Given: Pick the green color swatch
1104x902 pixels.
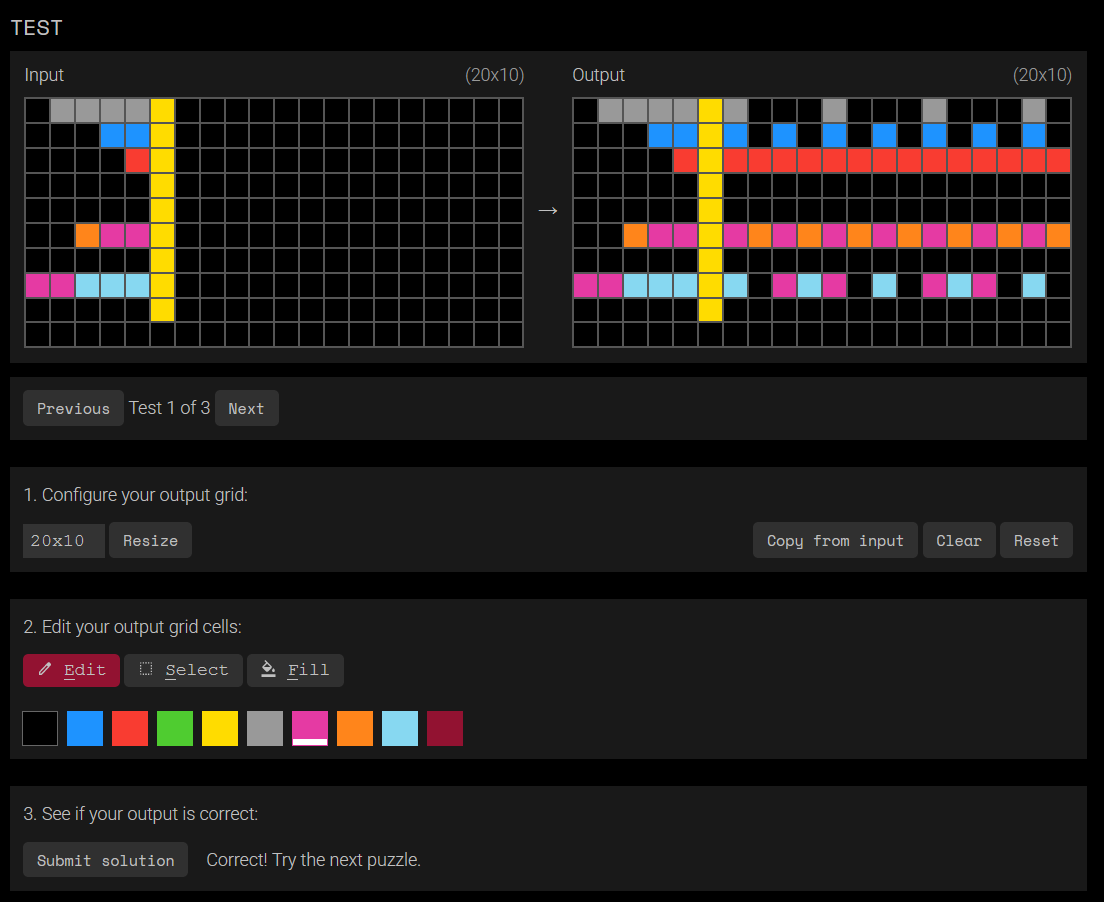Looking at the screenshot, I should [175, 728].
